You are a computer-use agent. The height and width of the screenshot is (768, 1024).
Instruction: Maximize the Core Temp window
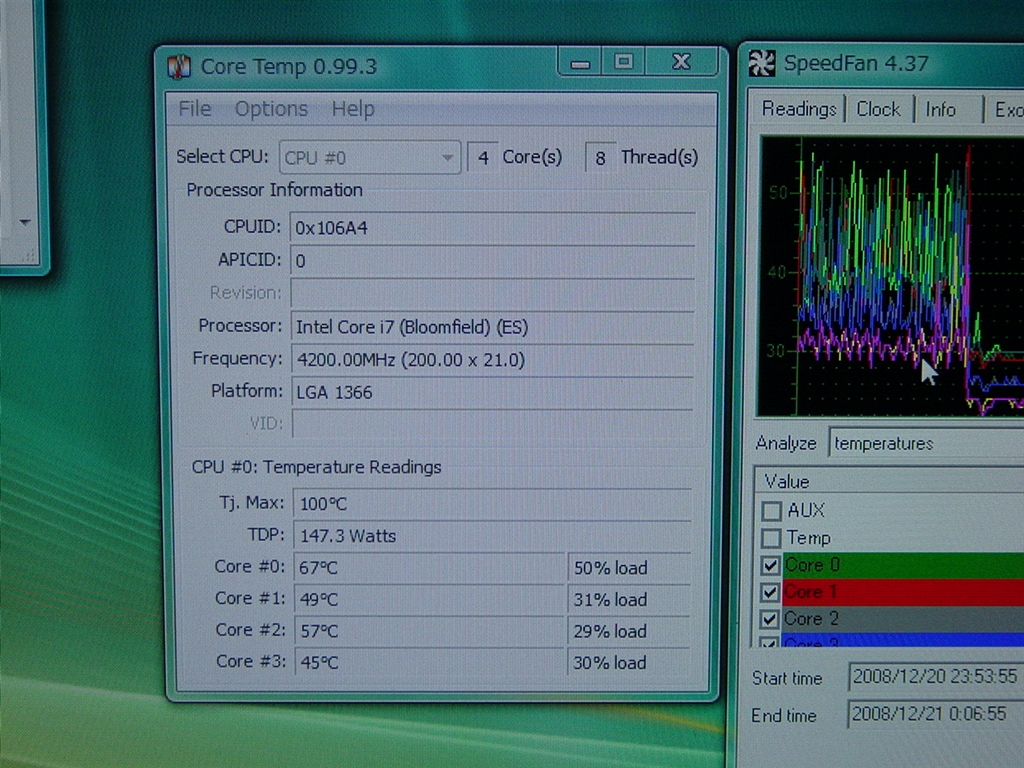[x=624, y=62]
